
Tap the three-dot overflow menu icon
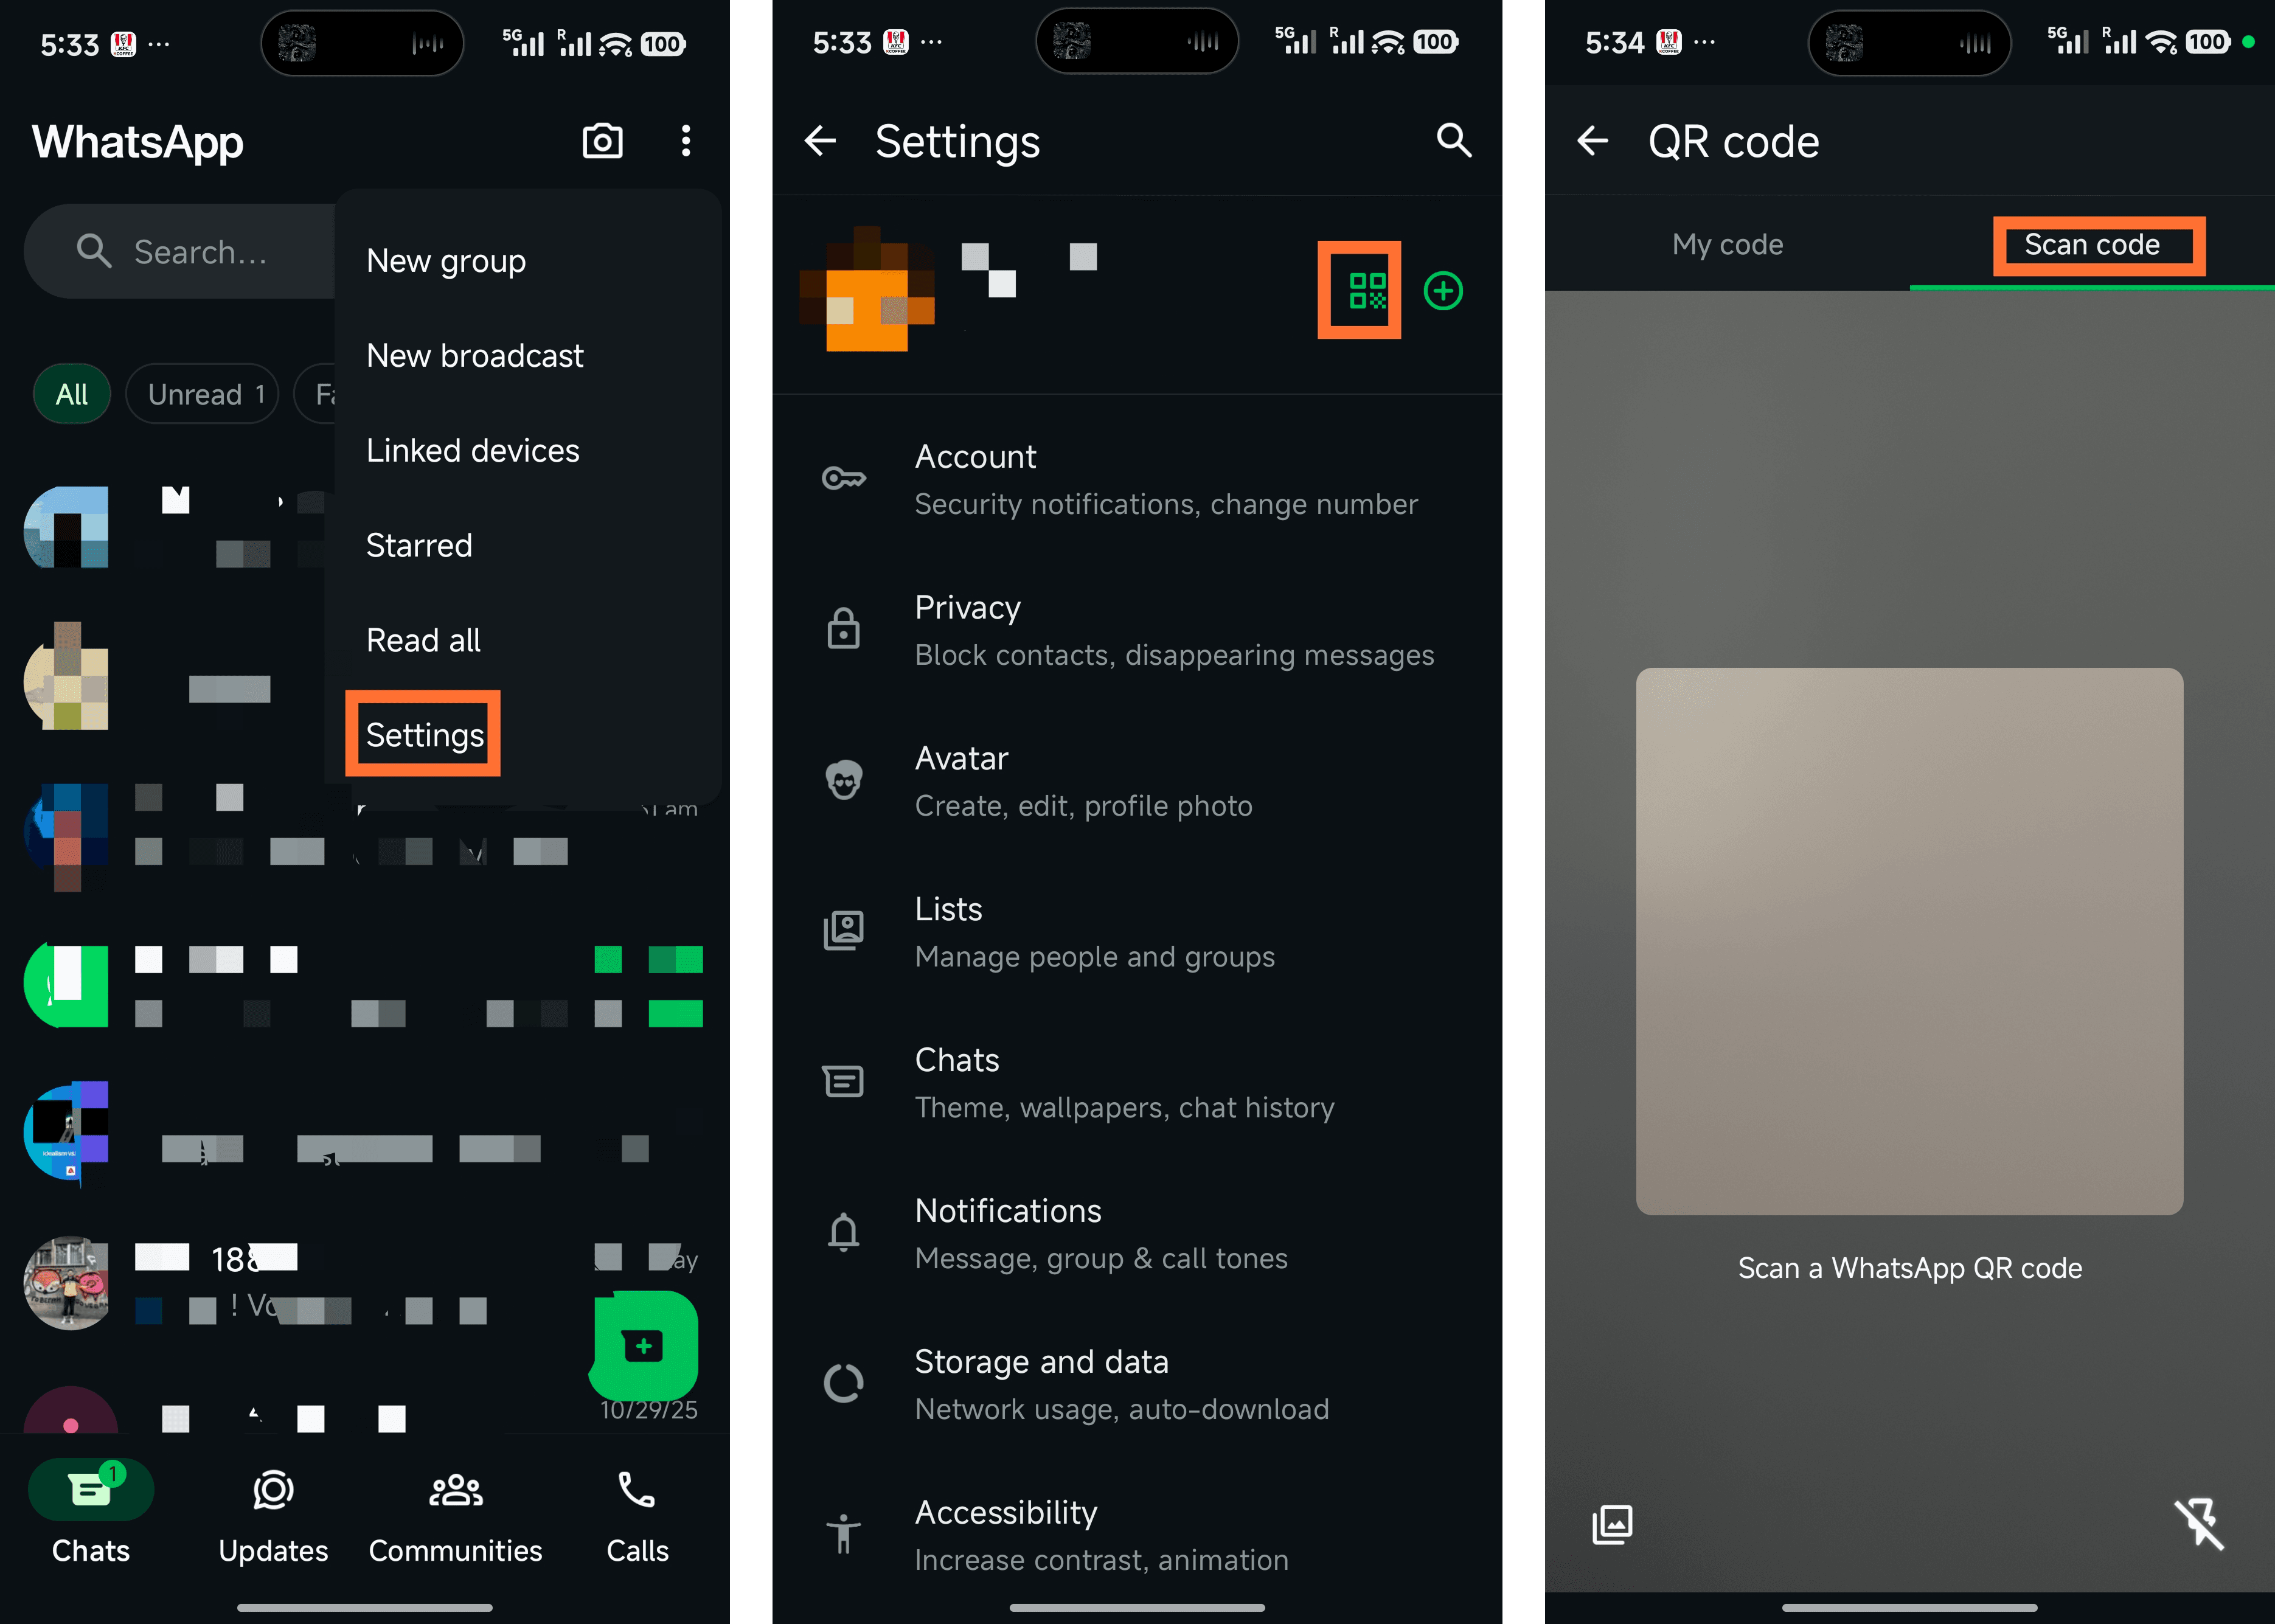[x=685, y=141]
